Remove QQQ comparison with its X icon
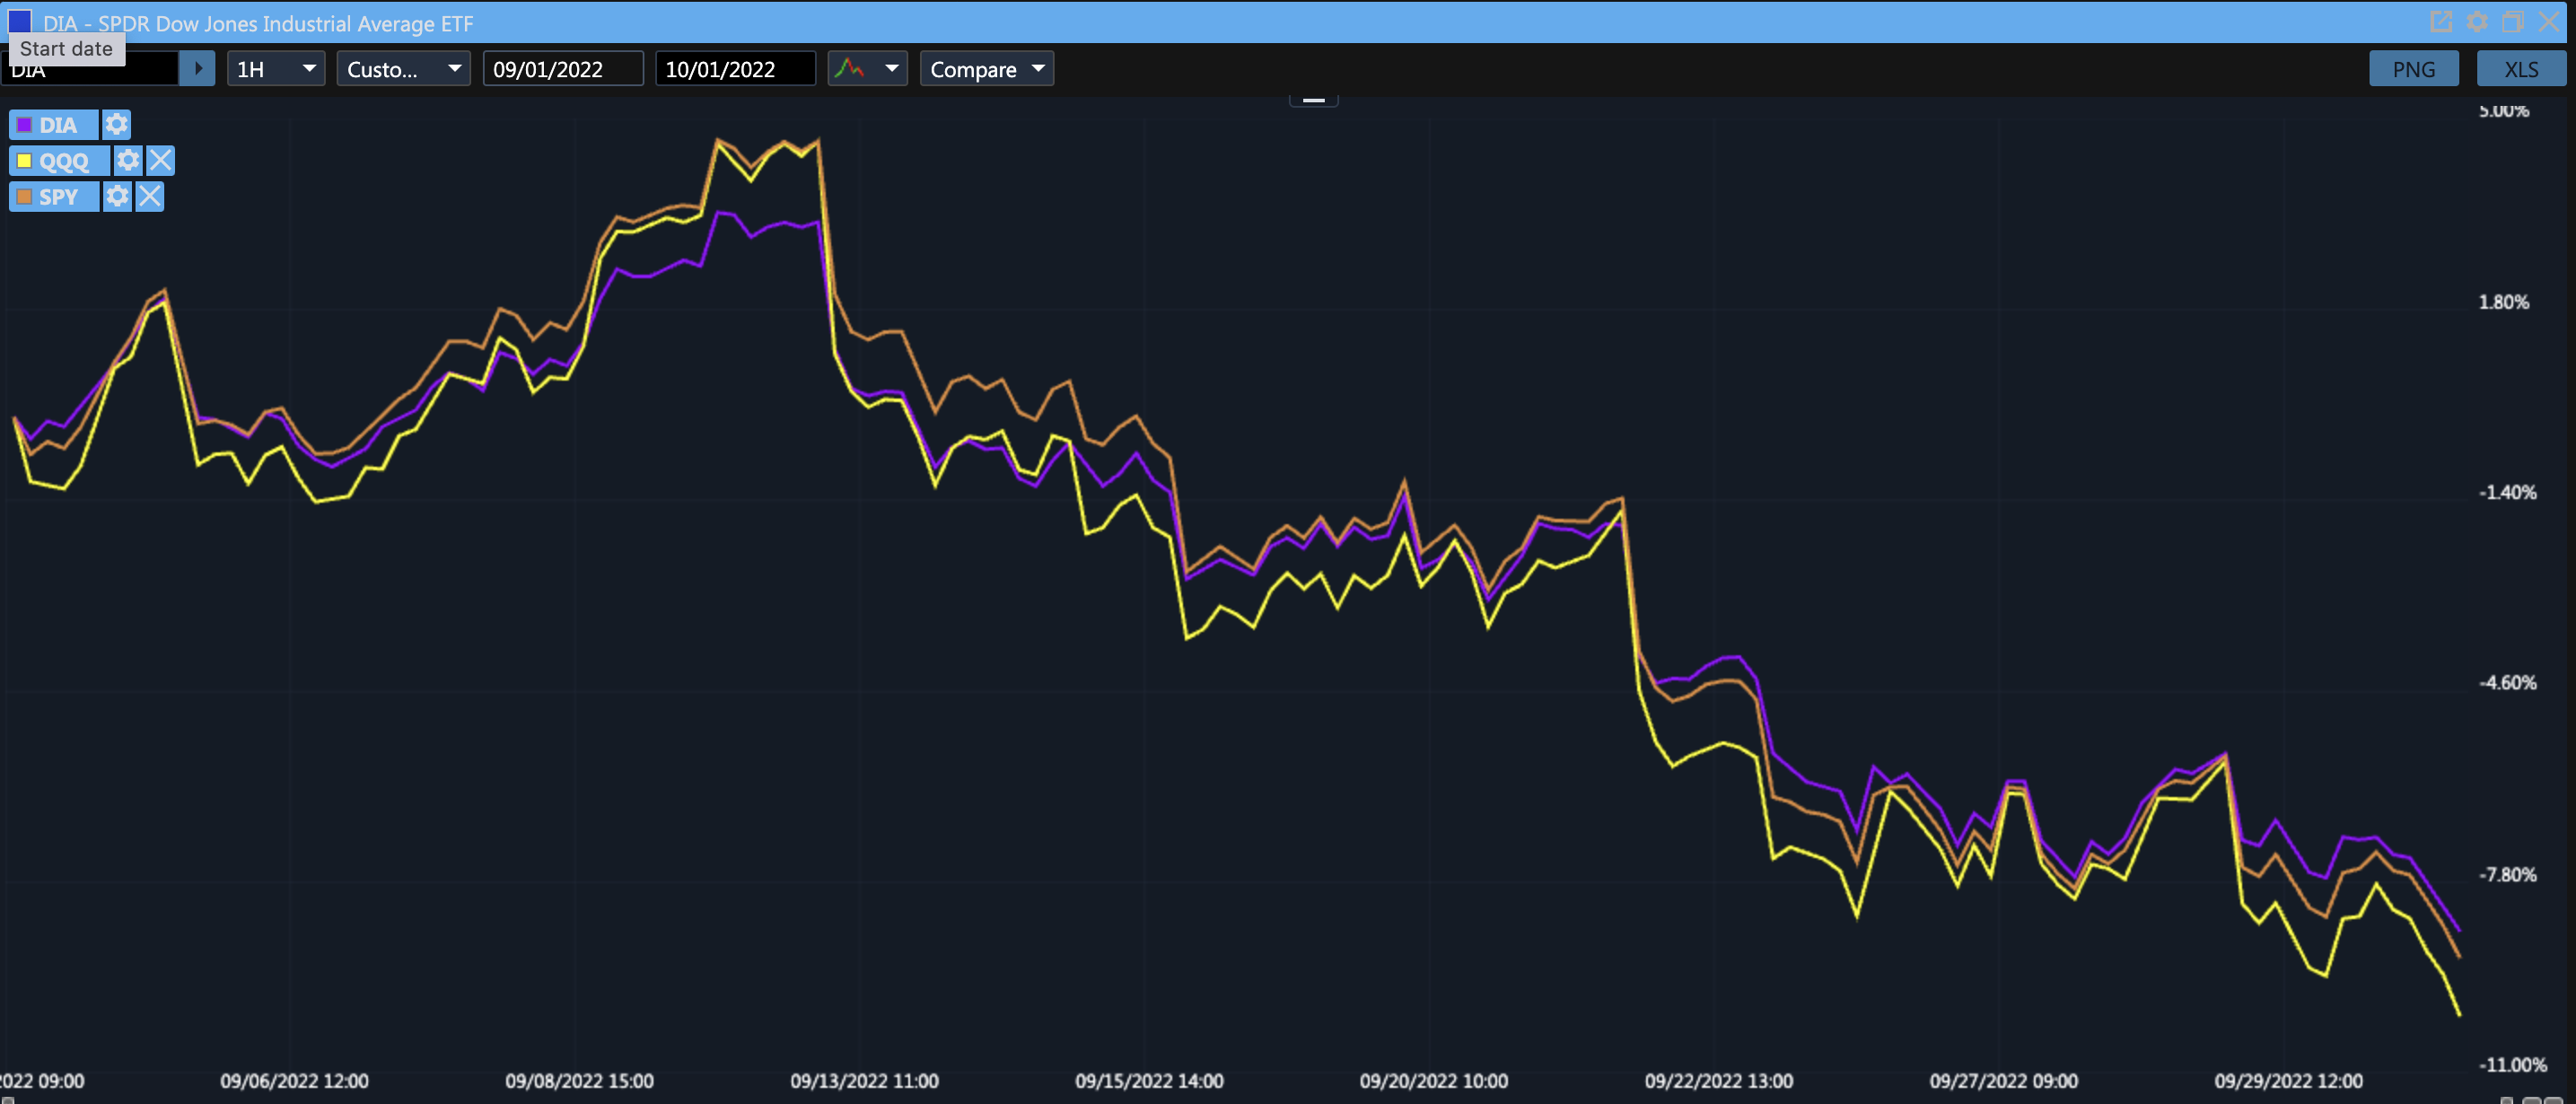This screenshot has height=1104, width=2576. click(x=161, y=161)
